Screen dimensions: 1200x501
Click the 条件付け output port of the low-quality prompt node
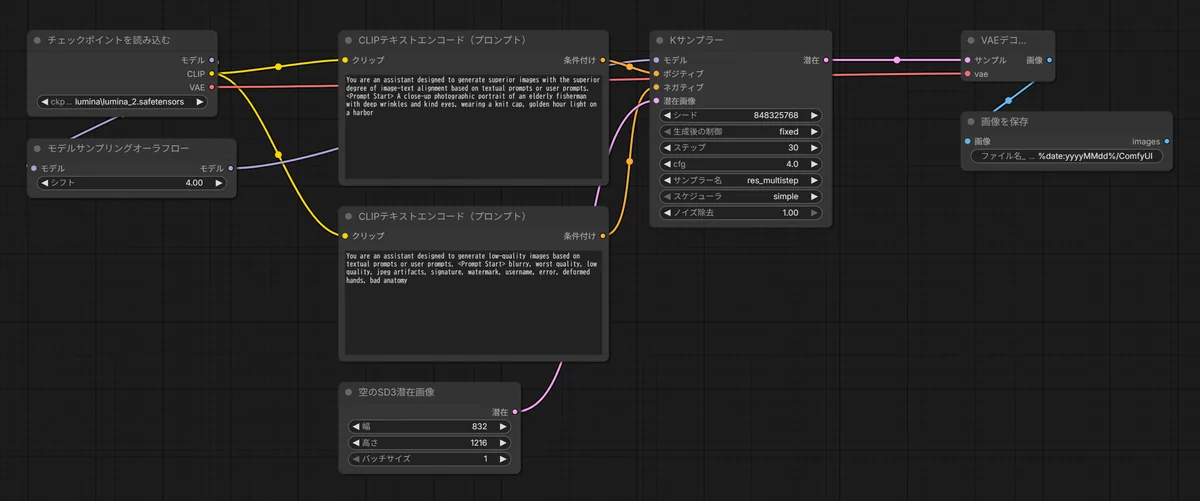click(603, 235)
